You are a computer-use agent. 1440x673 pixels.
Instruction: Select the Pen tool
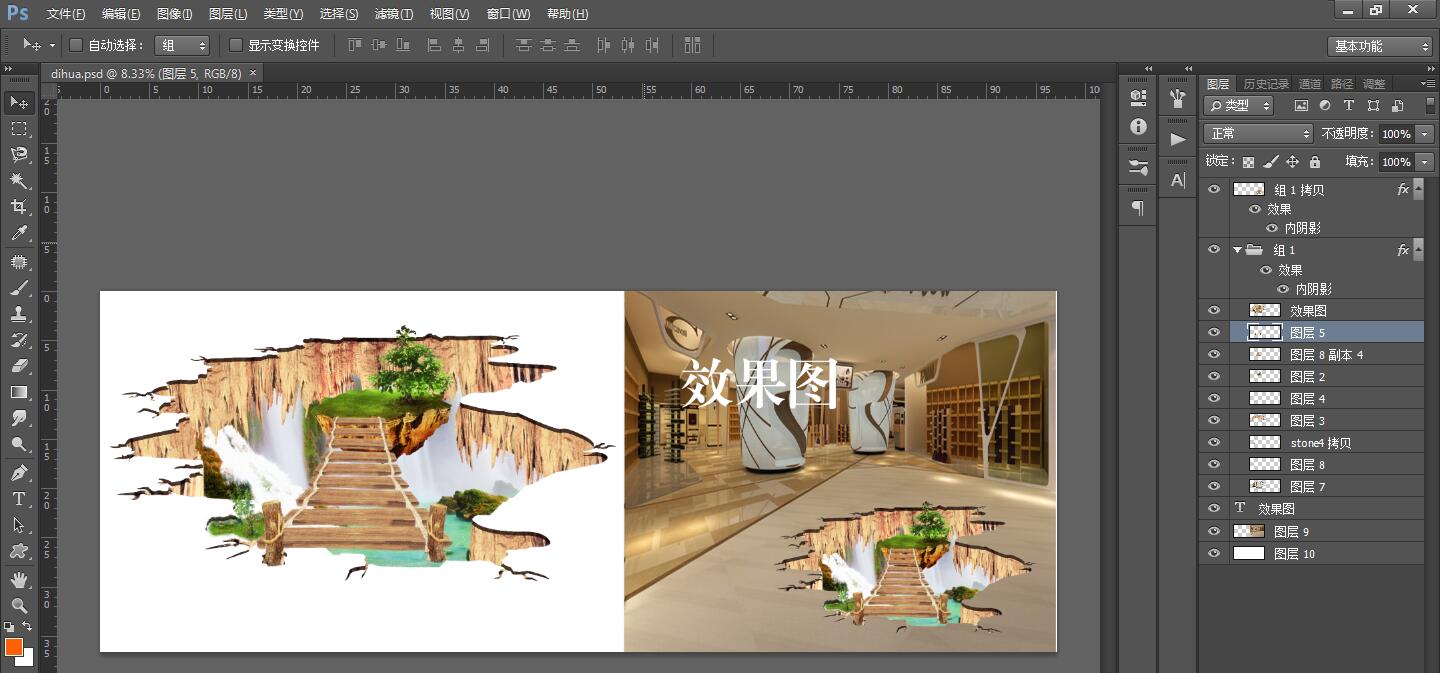(19, 472)
